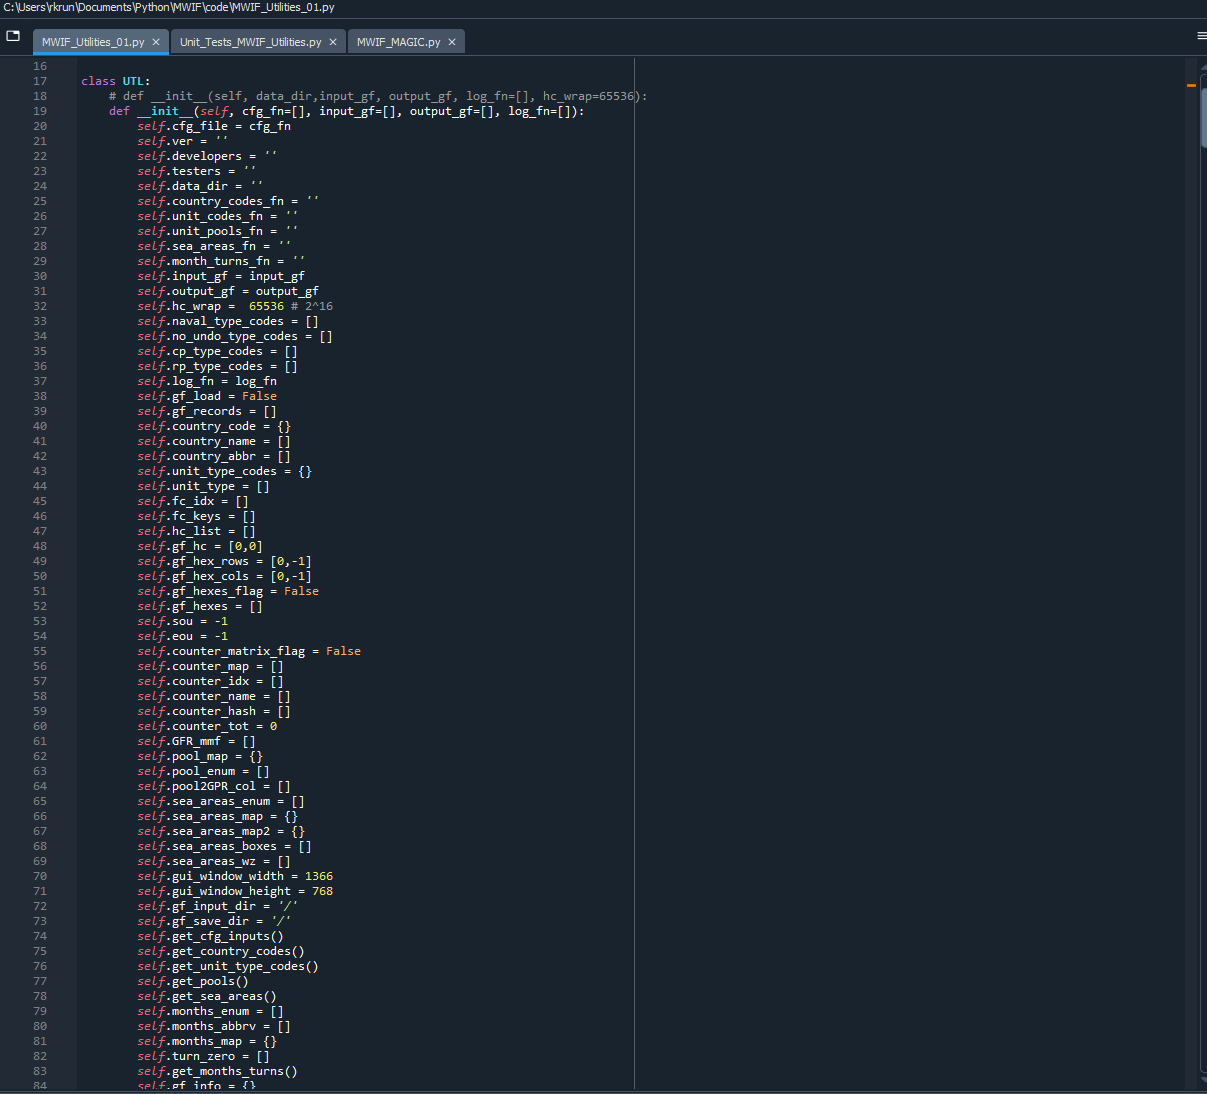Click 'self.turn_zero' line
The height and width of the screenshot is (1094, 1207).
[204, 1056]
